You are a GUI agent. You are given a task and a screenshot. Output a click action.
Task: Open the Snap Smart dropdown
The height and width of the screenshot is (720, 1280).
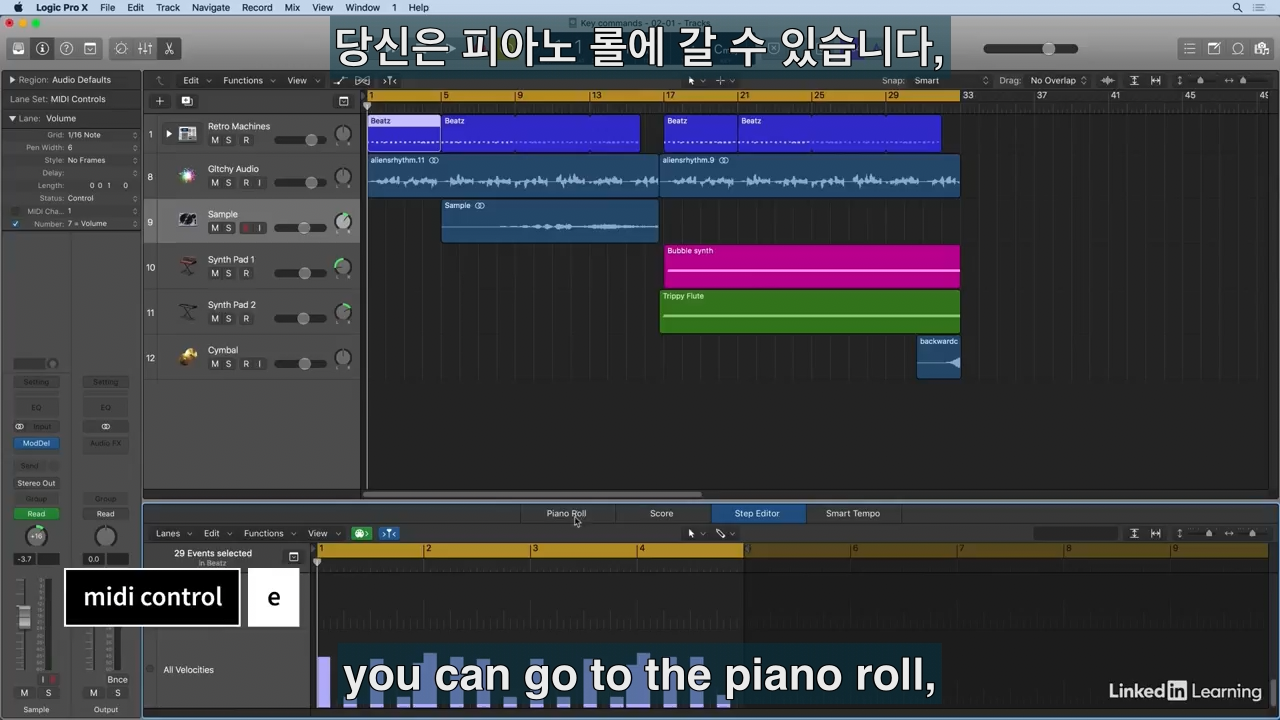[x=950, y=80]
